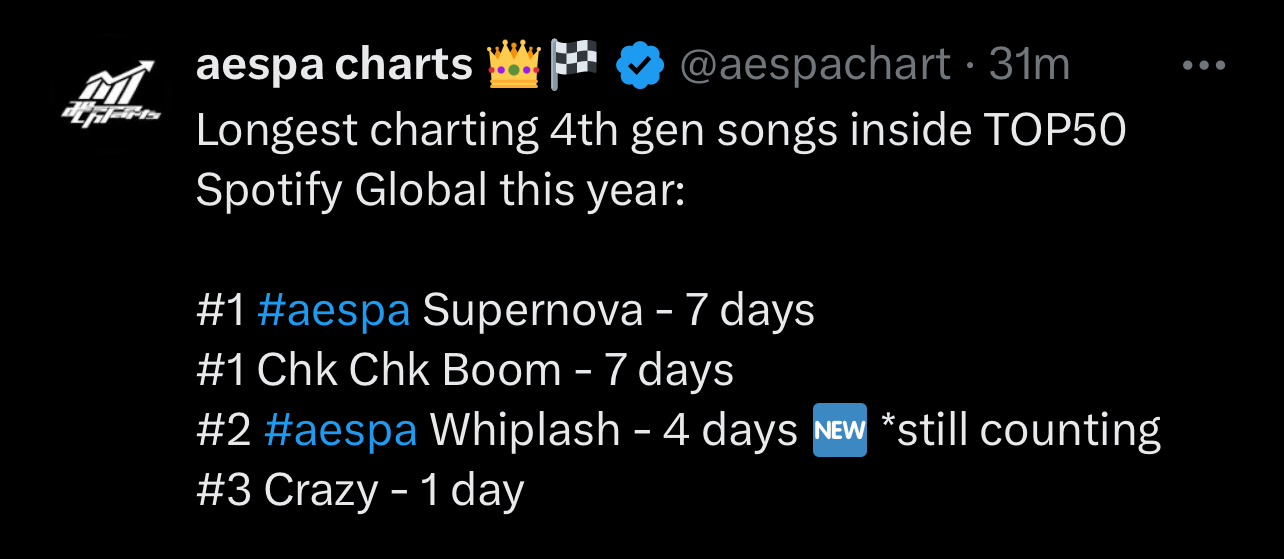
Task: Click the '#3 Crazy - 1 day' line
Action: coord(360,491)
